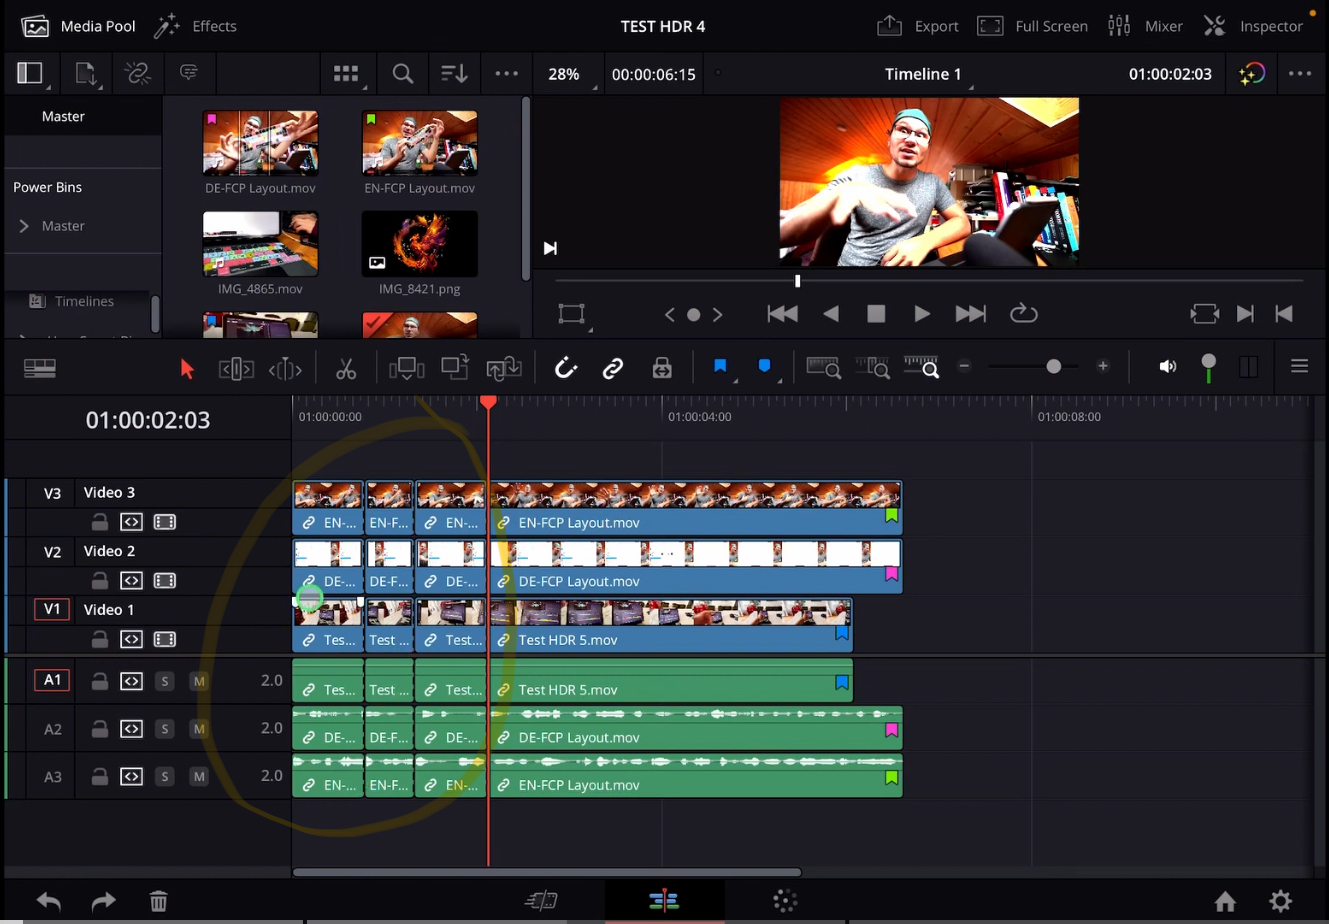Open the flag color dropdown
Viewport: 1329px width, 924px height.
click(x=723, y=368)
